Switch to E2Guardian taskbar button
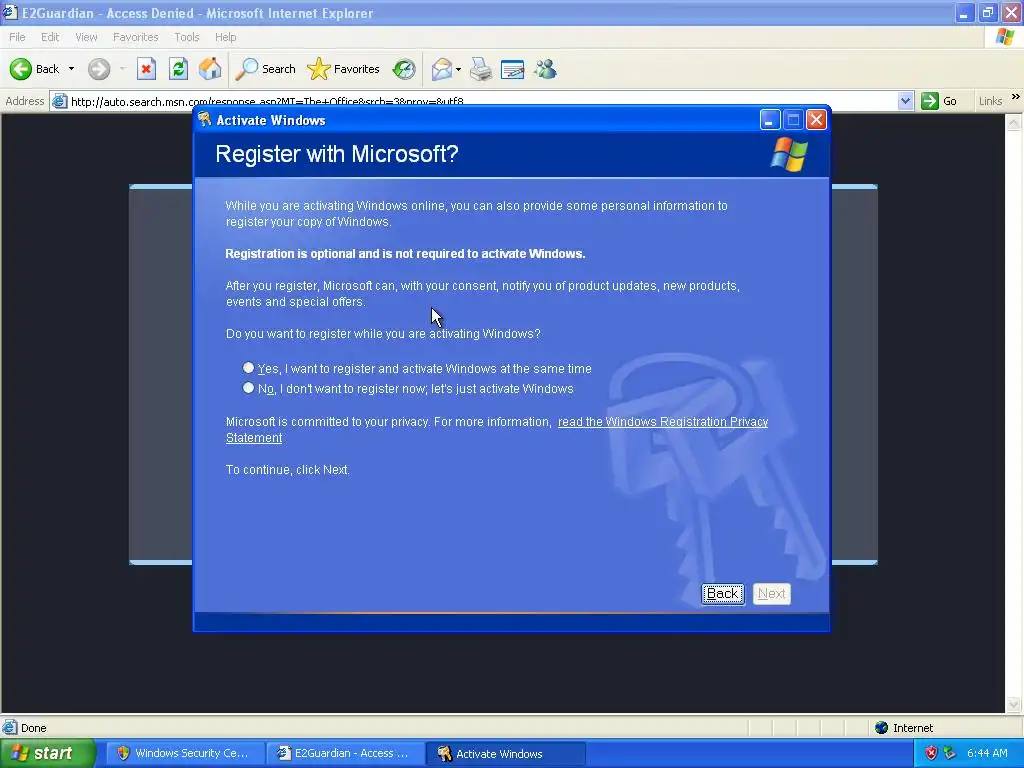The width and height of the screenshot is (1024, 768). [x=345, y=753]
